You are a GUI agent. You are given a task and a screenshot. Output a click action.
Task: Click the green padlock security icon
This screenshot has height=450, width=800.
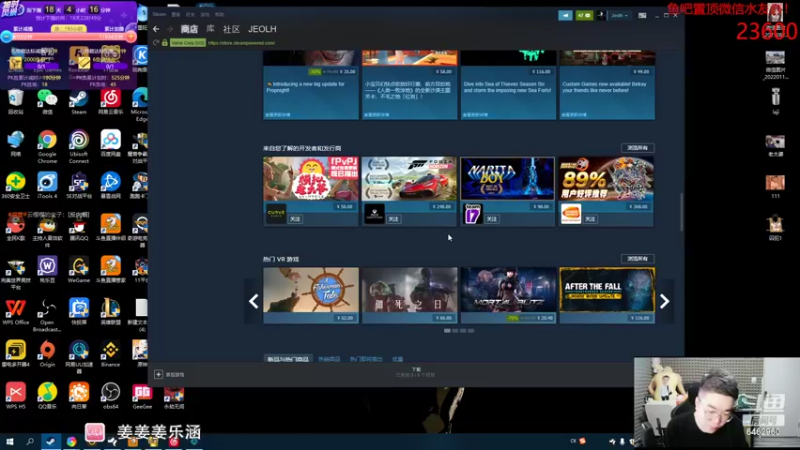(x=165, y=43)
